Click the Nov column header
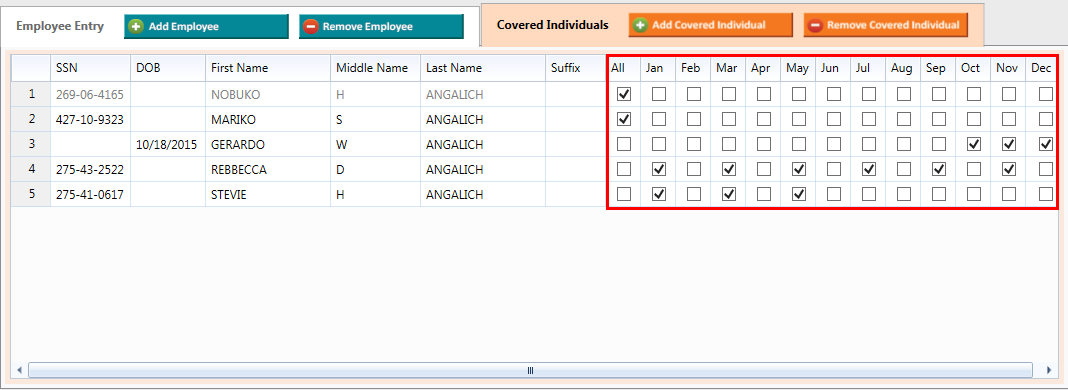Viewport: 1068px width, 390px height. [1007, 68]
